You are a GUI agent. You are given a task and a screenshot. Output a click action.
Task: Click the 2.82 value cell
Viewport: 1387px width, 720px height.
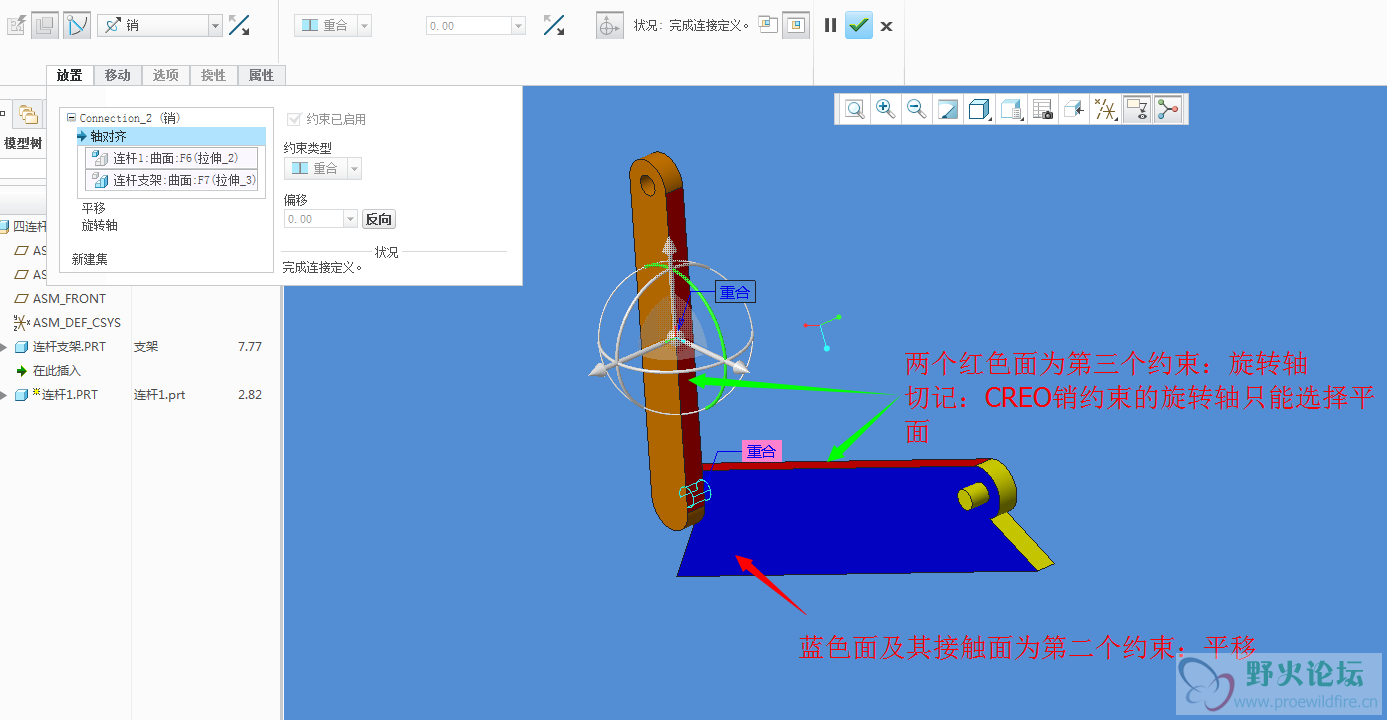coord(250,395)
